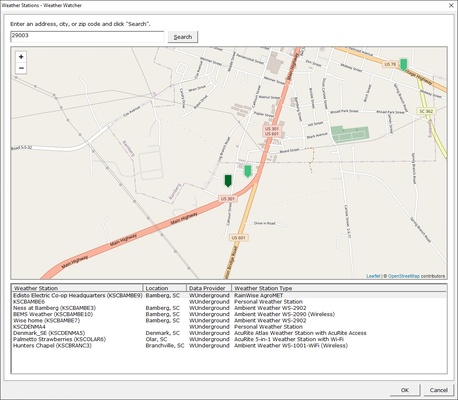Zoom in the map with plus button
The height and width of the screenshot is (400, 458).
(21, 57)
